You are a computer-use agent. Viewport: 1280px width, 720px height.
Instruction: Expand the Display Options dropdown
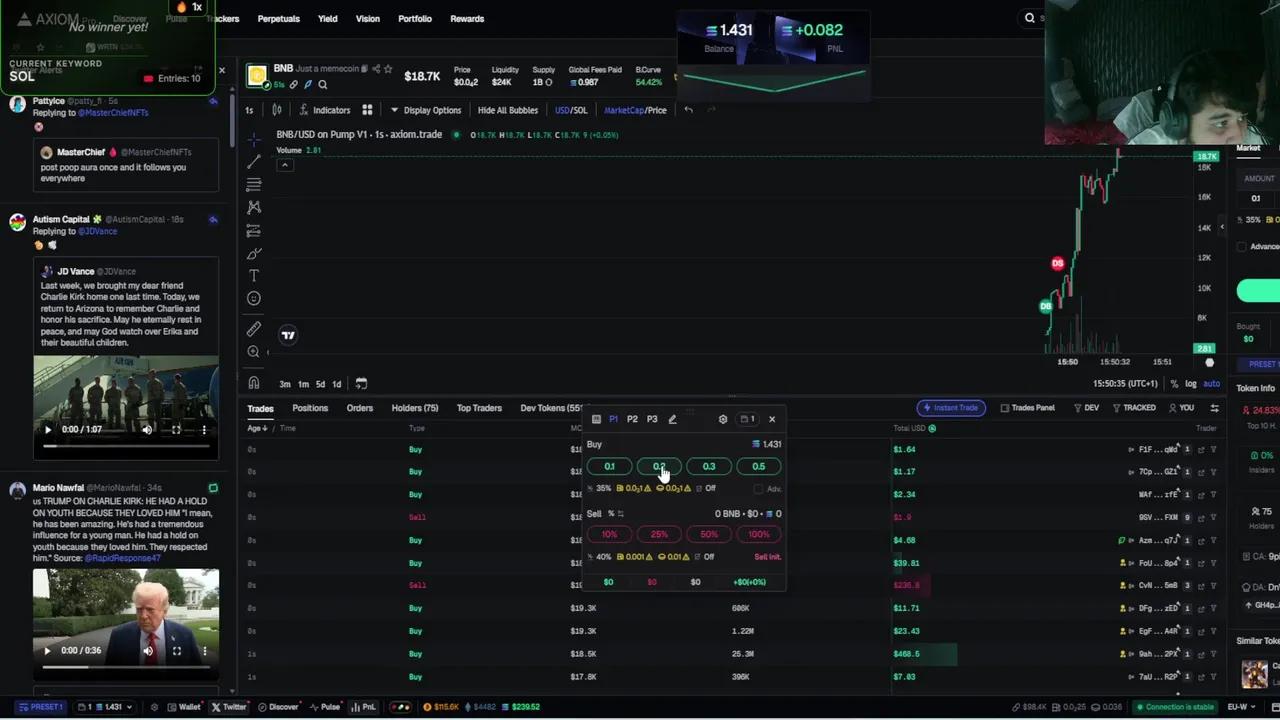pyautogui.click(x=426, y=110)
